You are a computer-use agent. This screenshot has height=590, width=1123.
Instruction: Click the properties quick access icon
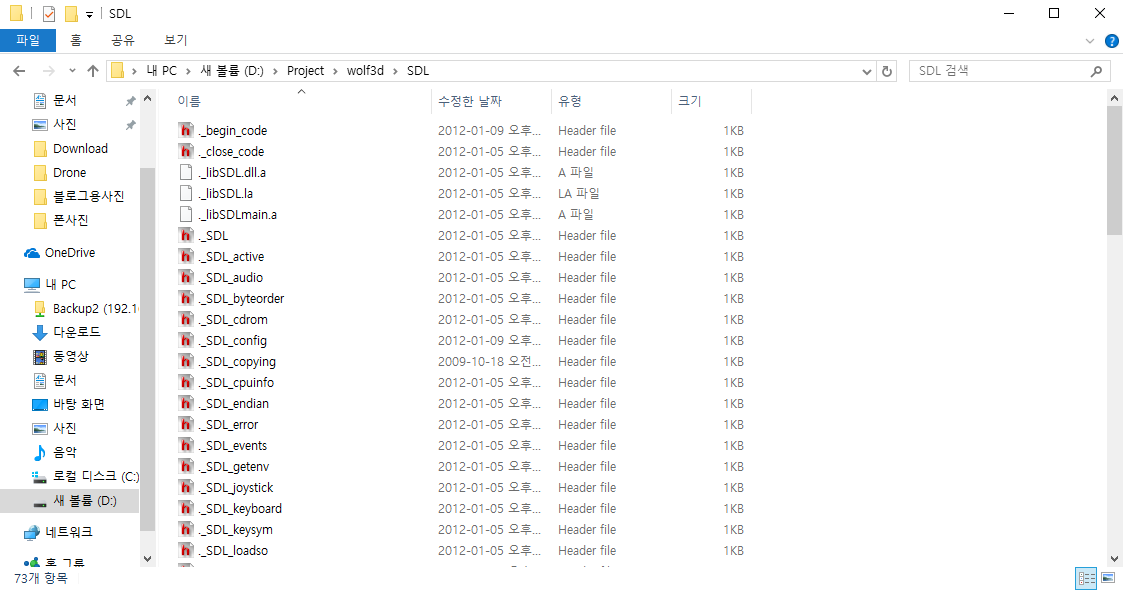tap(49, 14)
